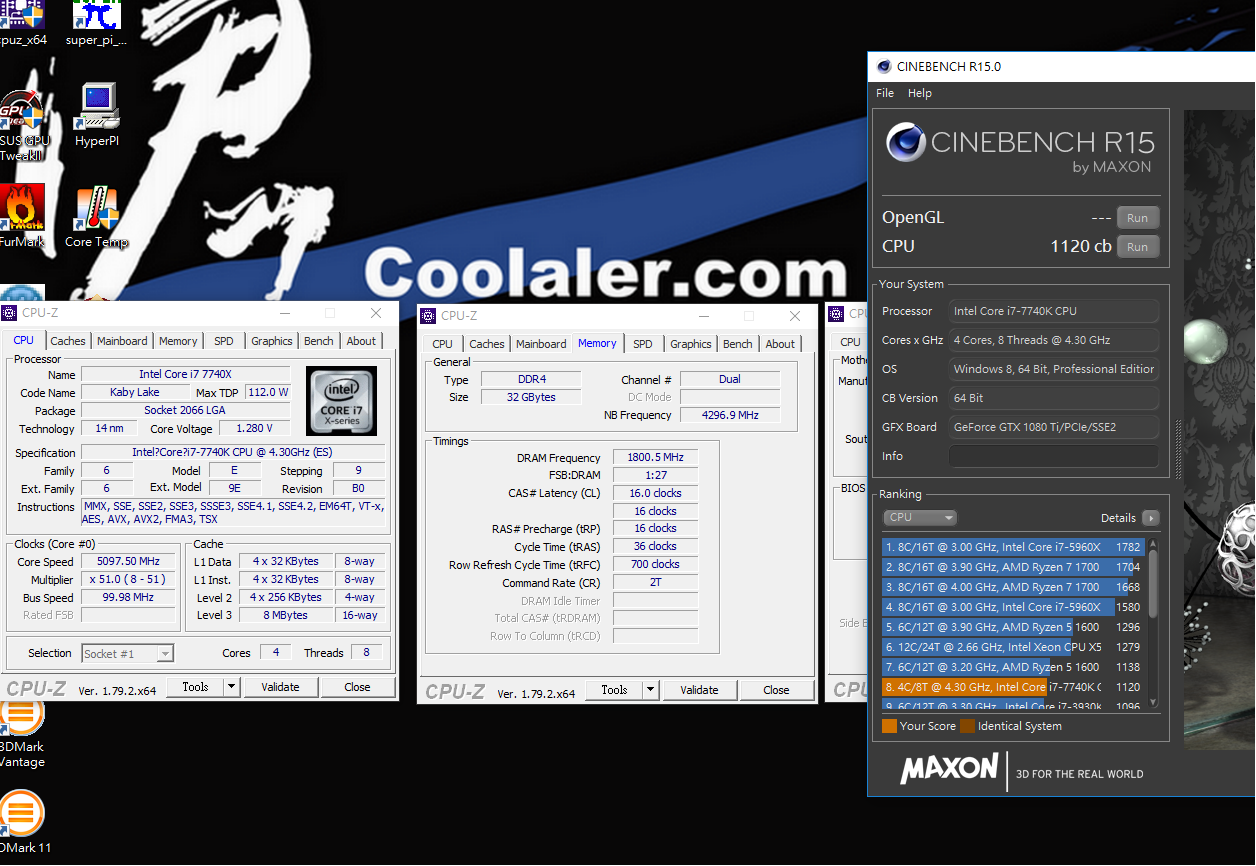Click the Multiplier value x 51.0 (8 - 51)
The height and width of the screenshot is (866, 1256).
point(129,580)
